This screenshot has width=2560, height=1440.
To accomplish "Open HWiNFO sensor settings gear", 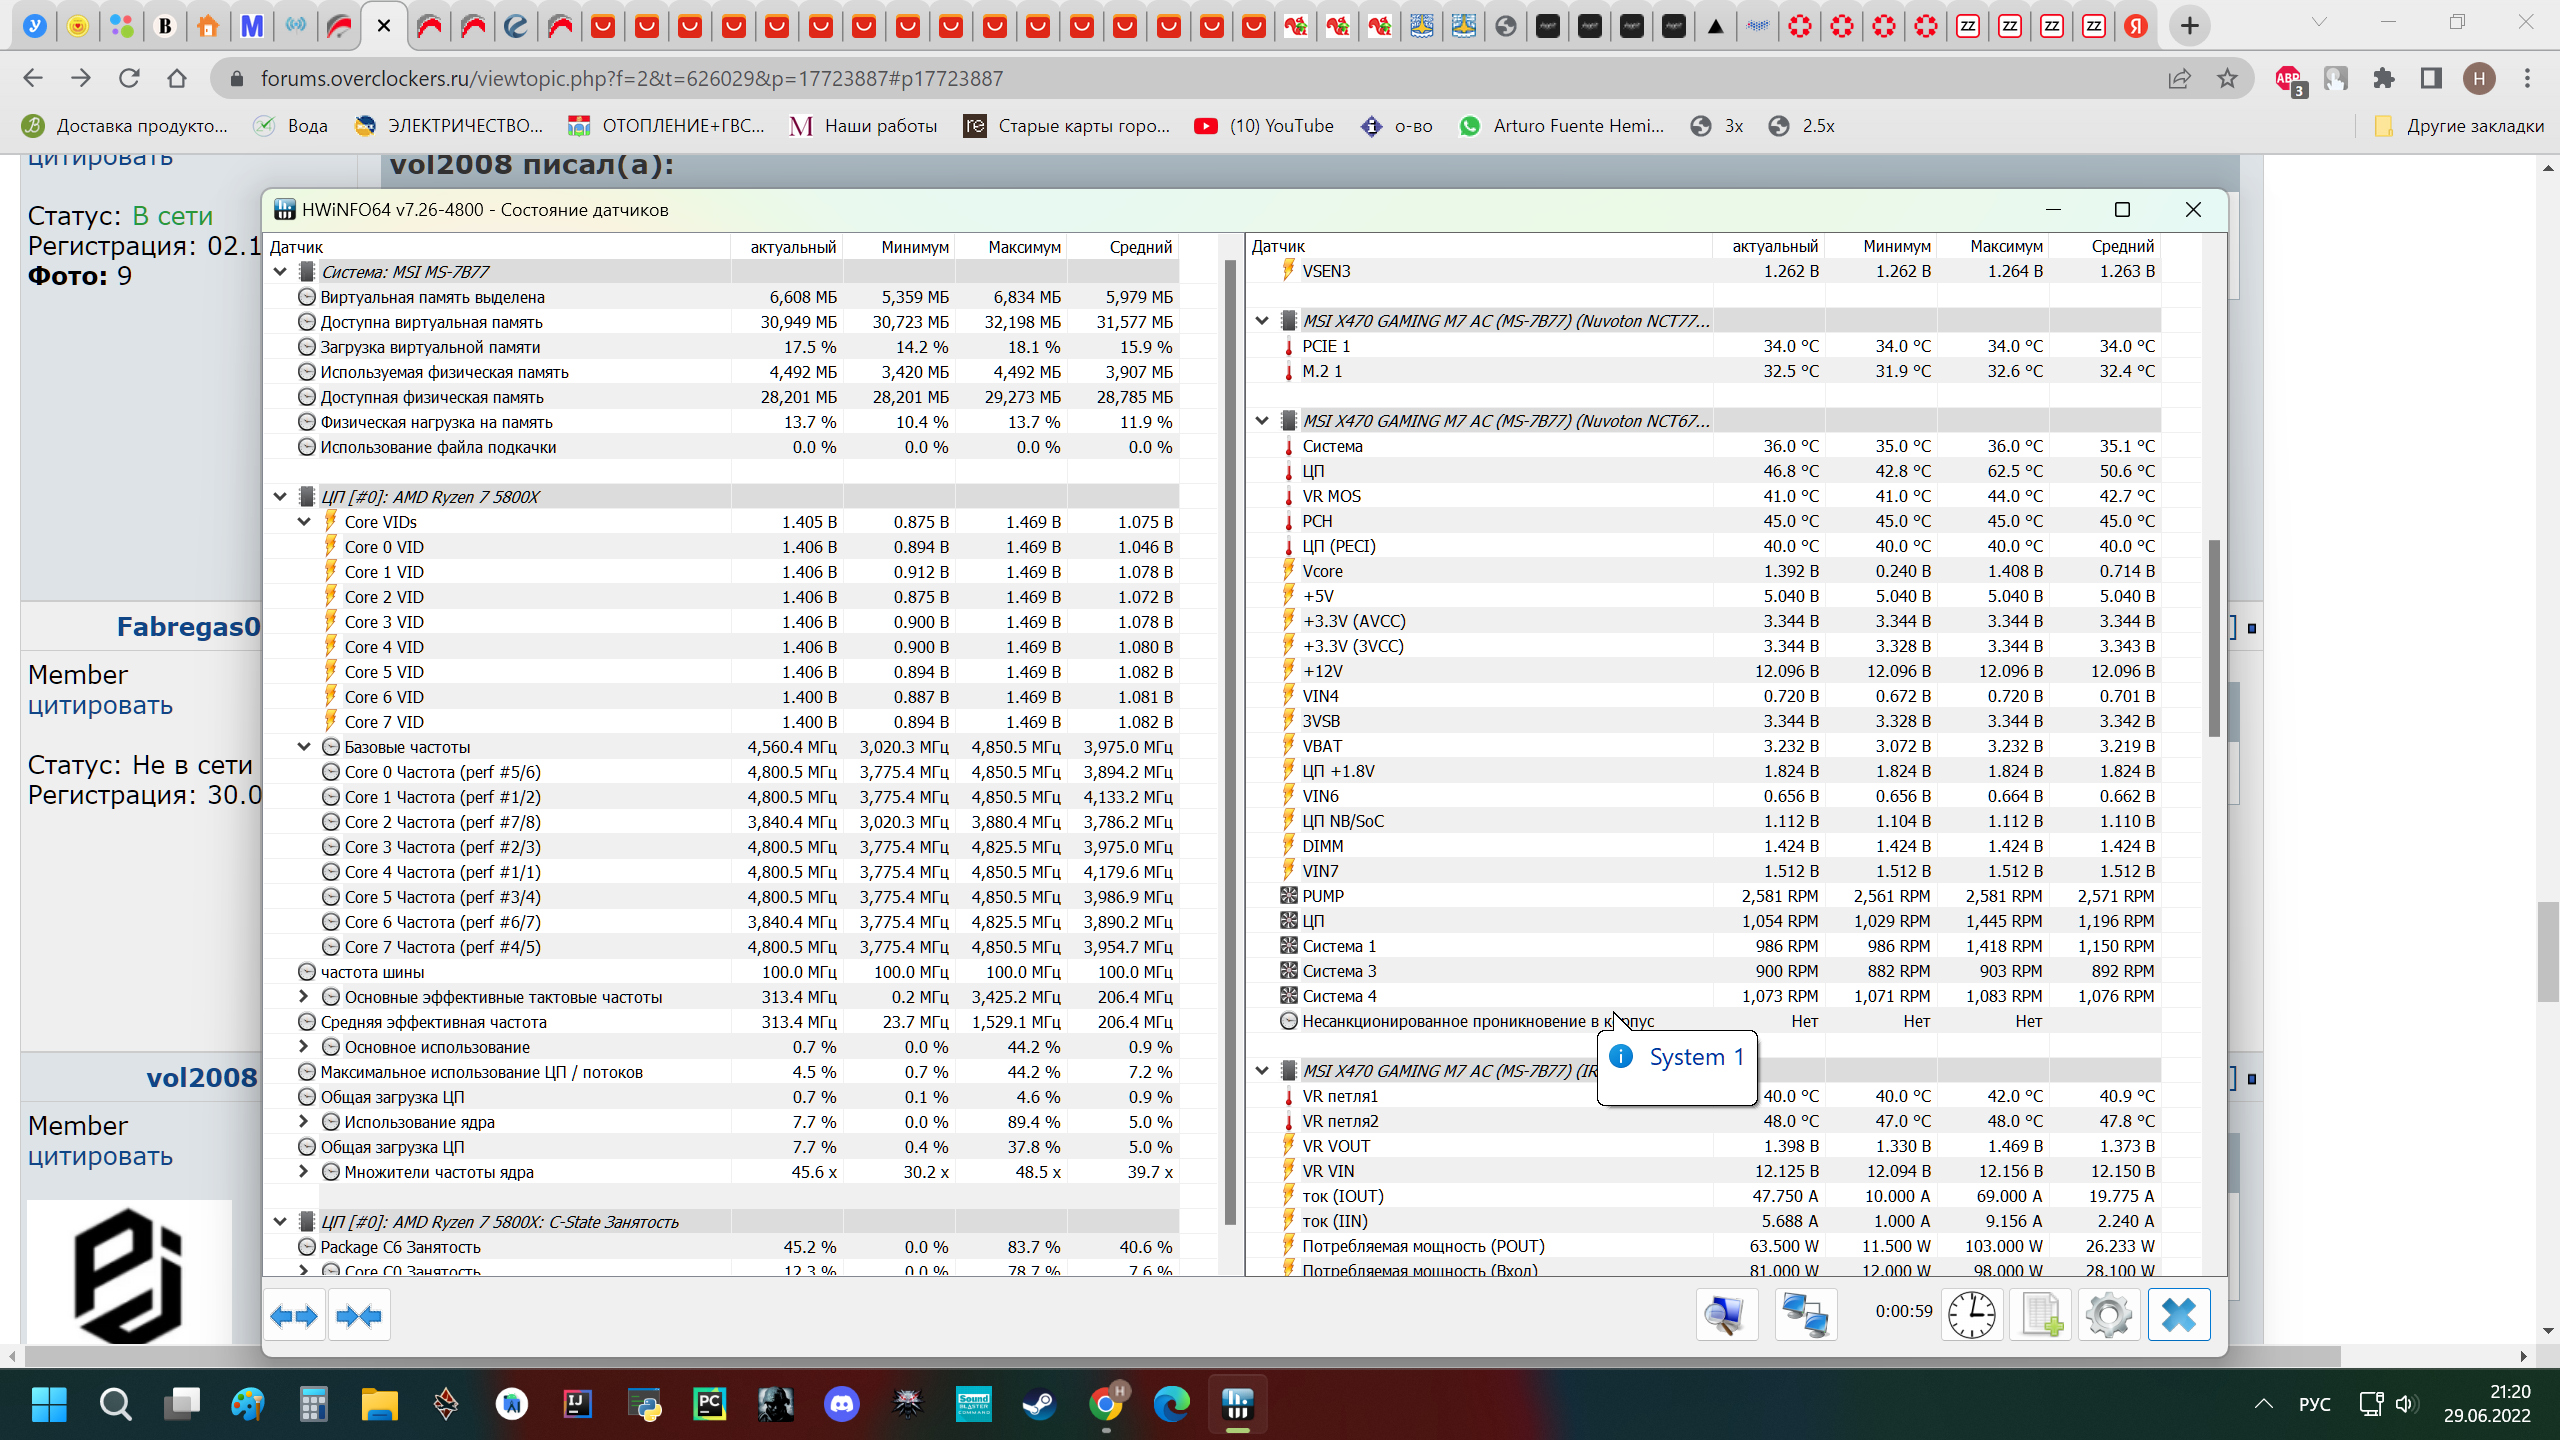I will point(2109,1314).
